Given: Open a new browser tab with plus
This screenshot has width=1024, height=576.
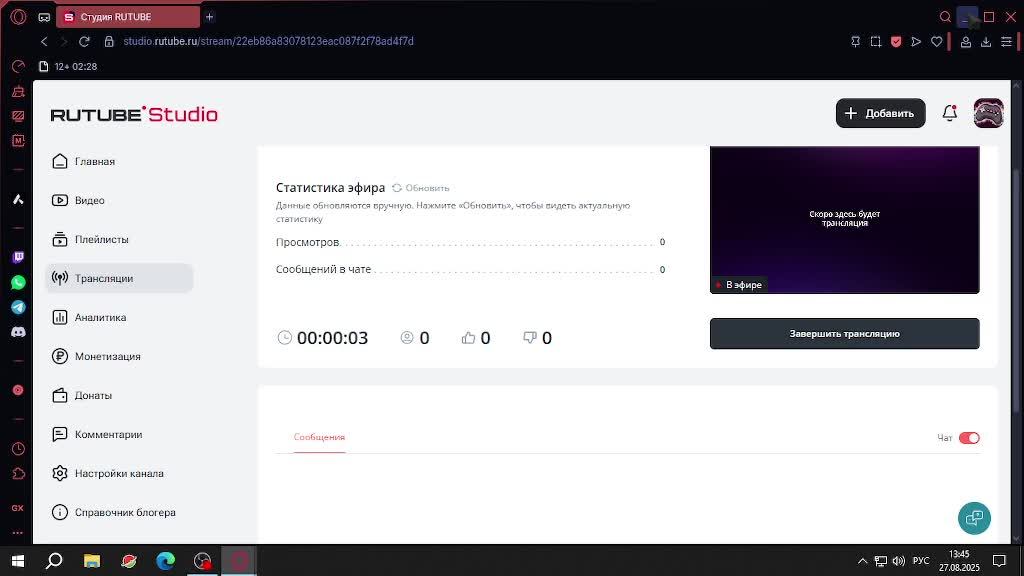Looking at the screenshot, I should [210, 17].
